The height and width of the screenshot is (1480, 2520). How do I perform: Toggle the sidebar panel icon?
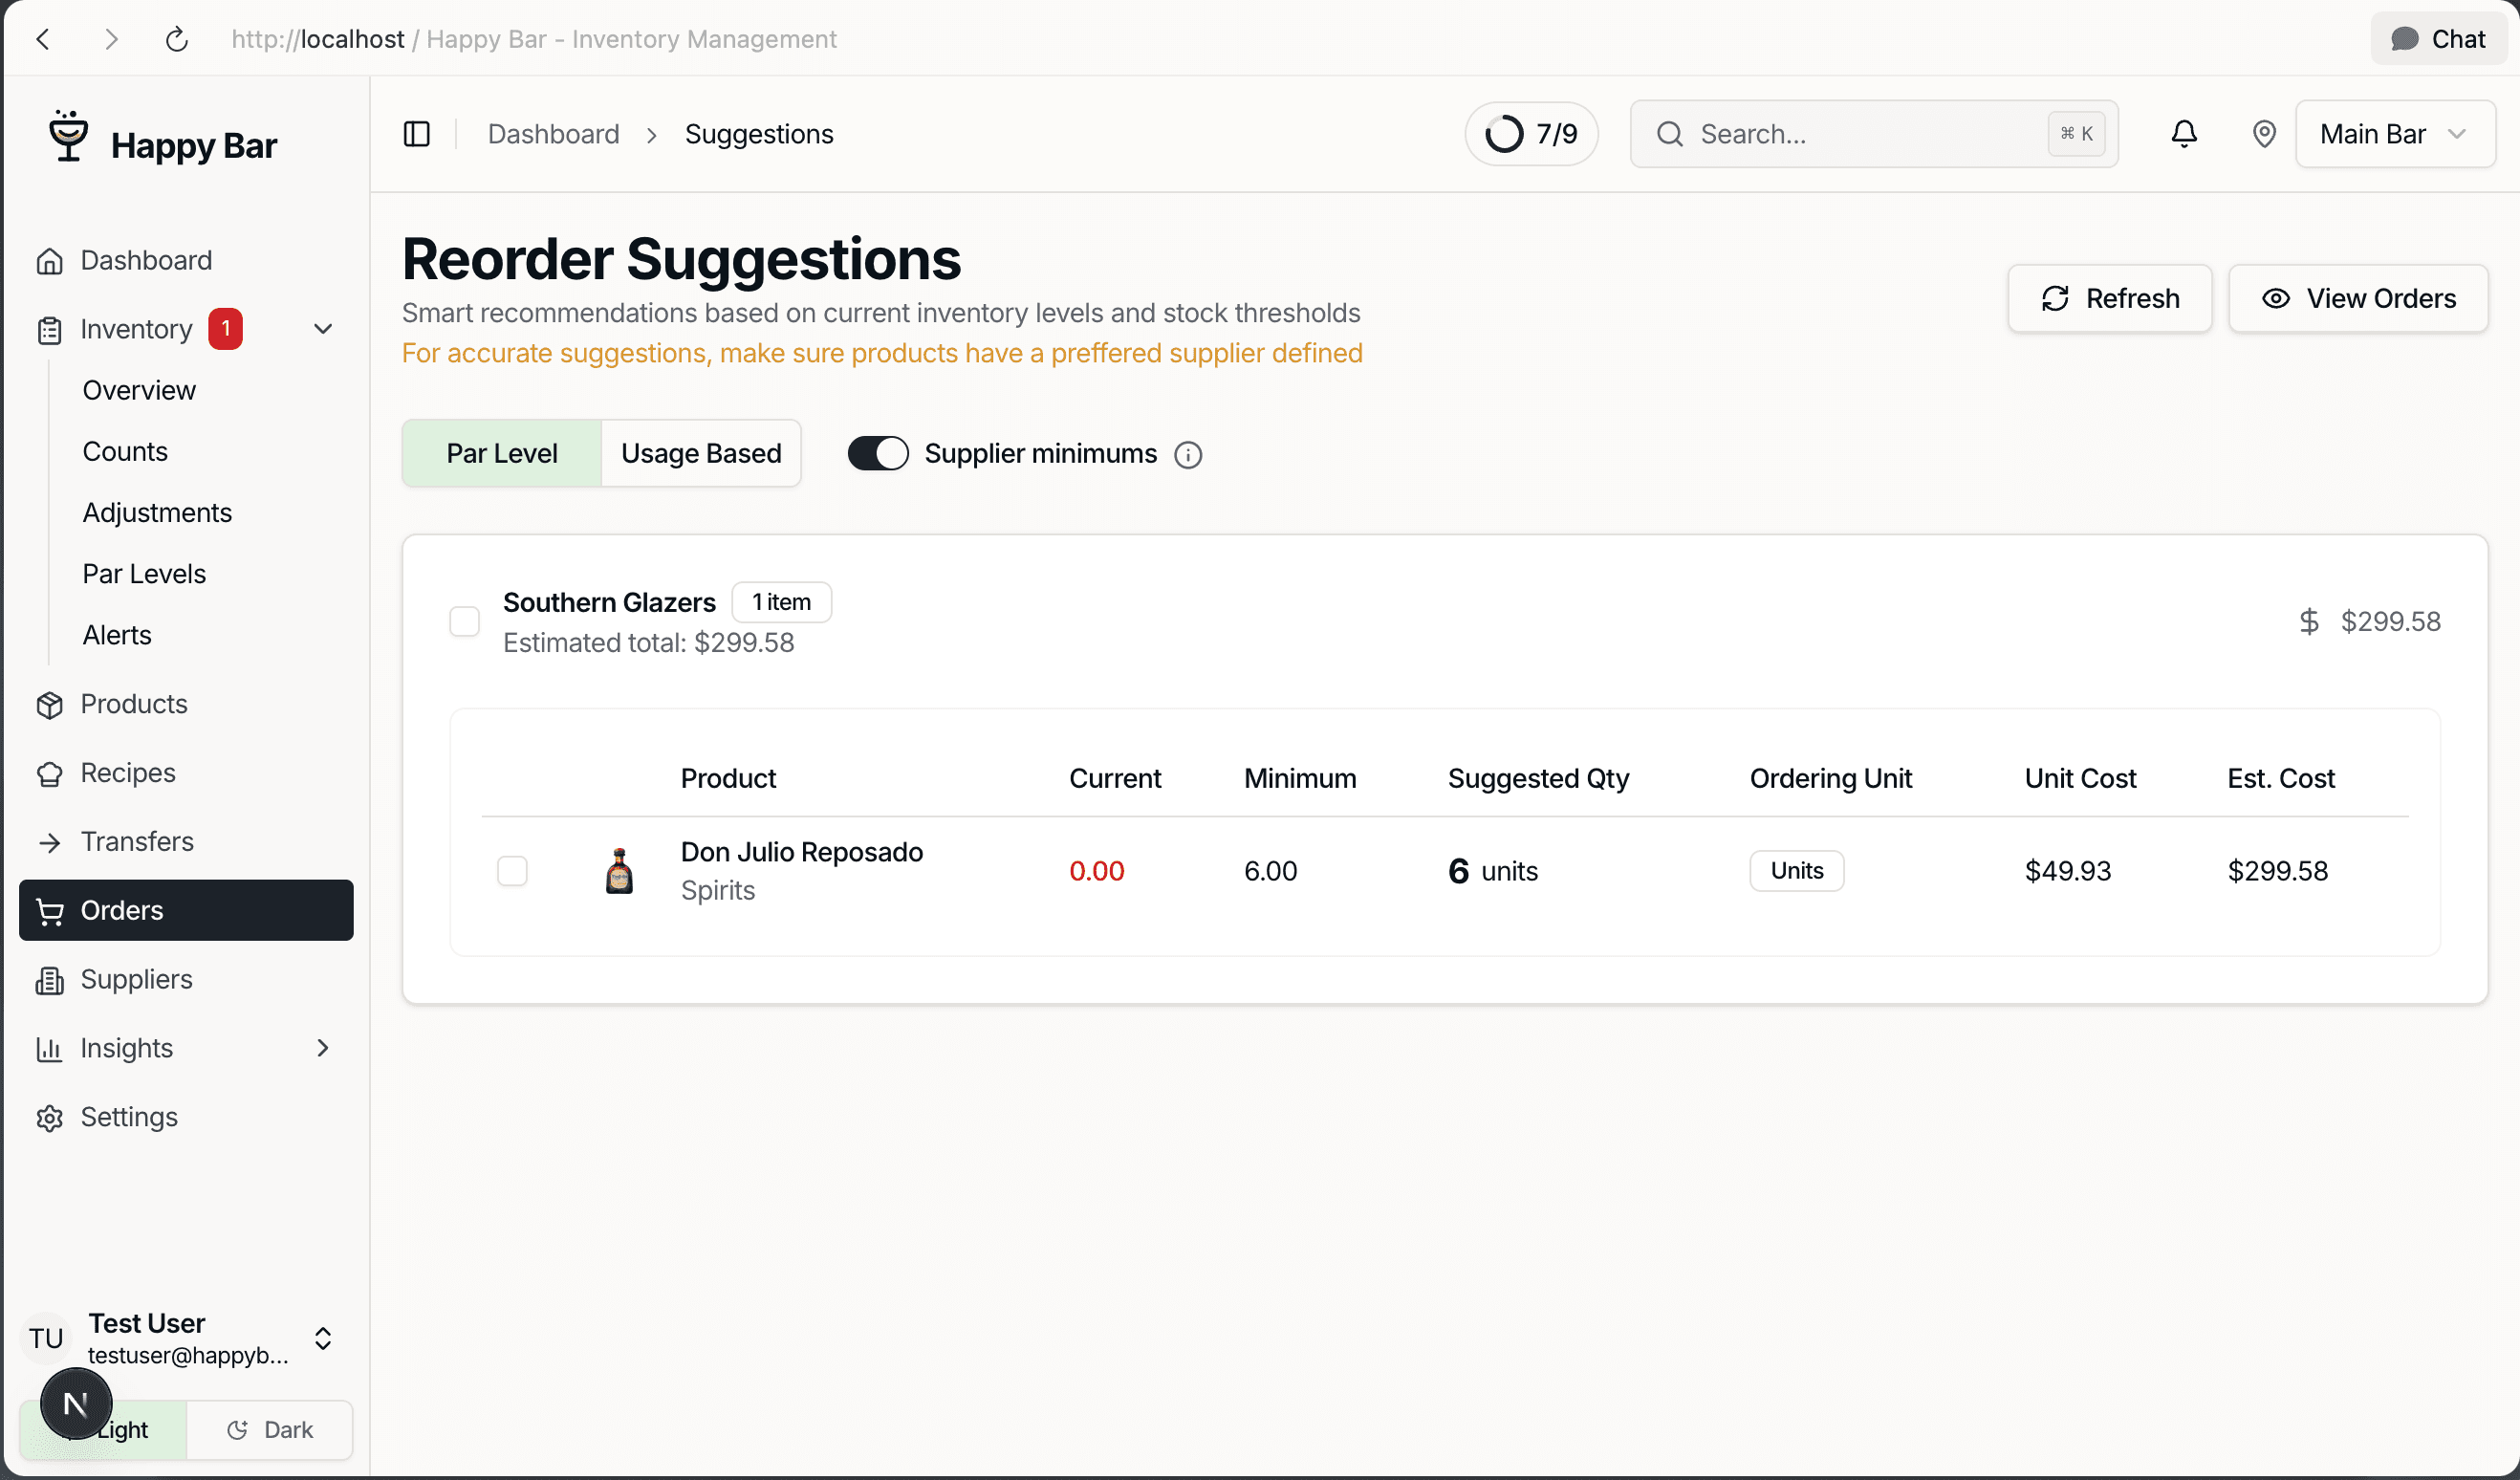click(416, 134)
